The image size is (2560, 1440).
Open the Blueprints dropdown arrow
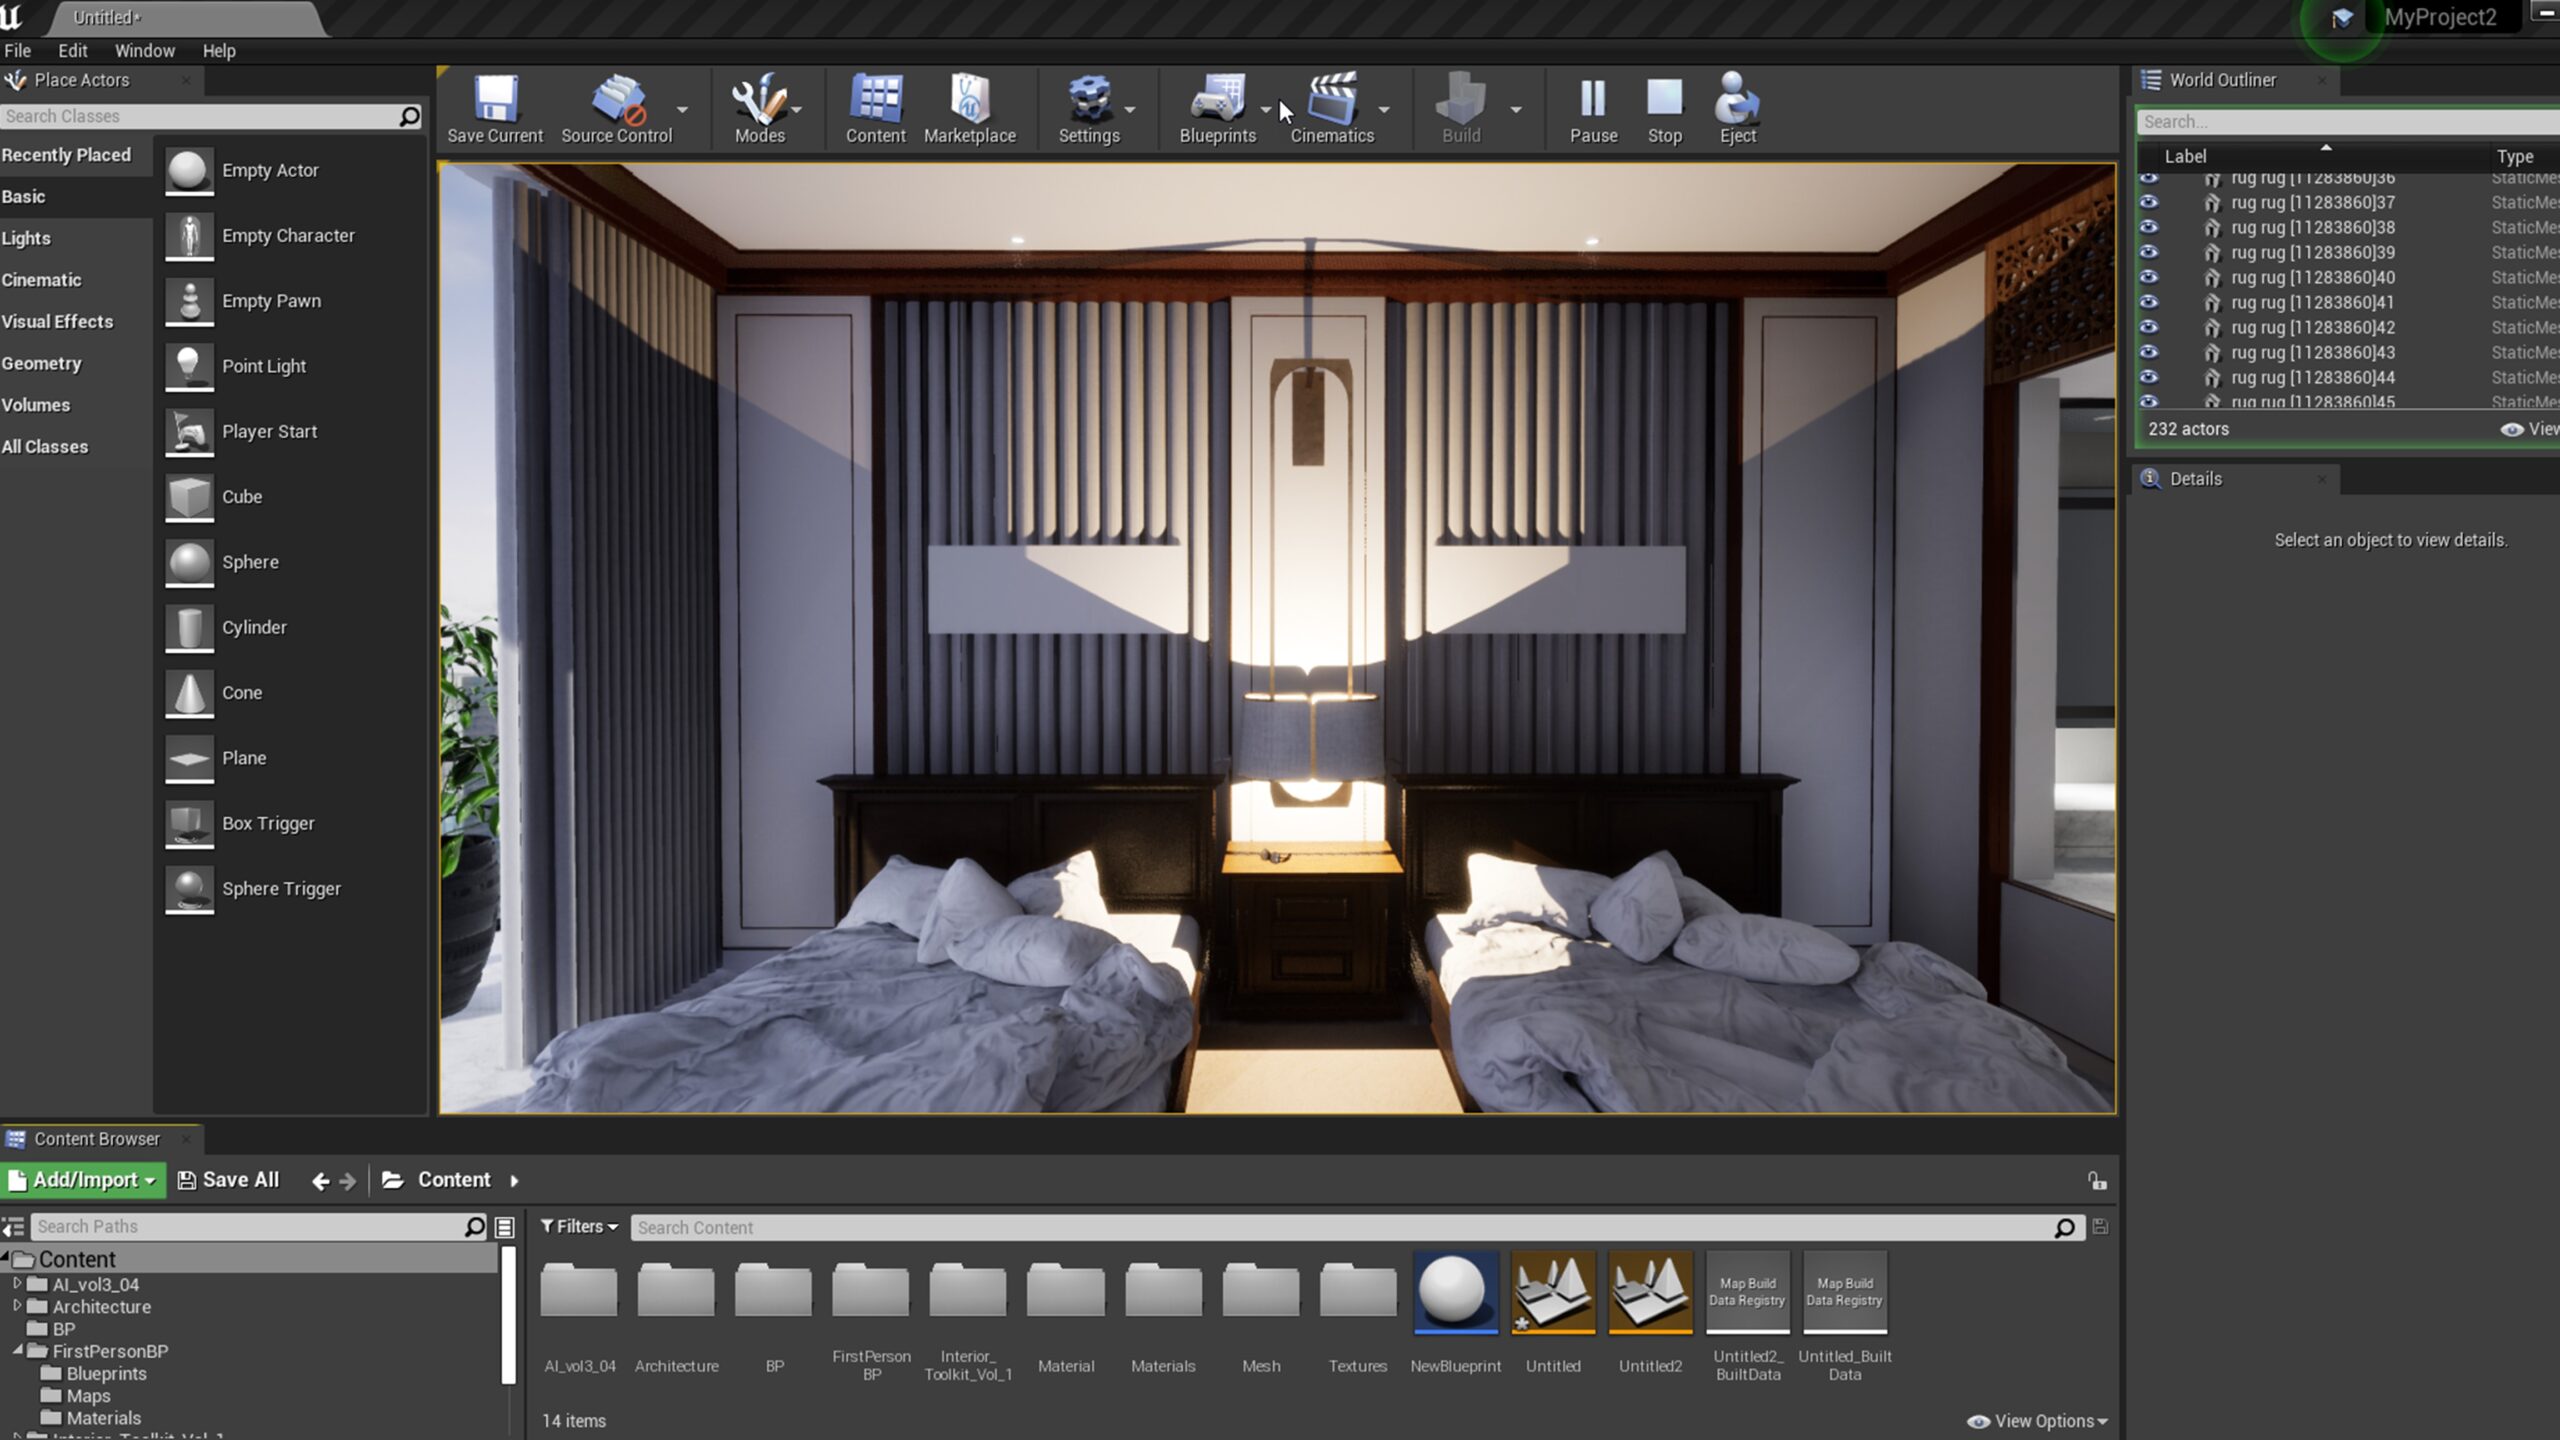pos(1266,110)
